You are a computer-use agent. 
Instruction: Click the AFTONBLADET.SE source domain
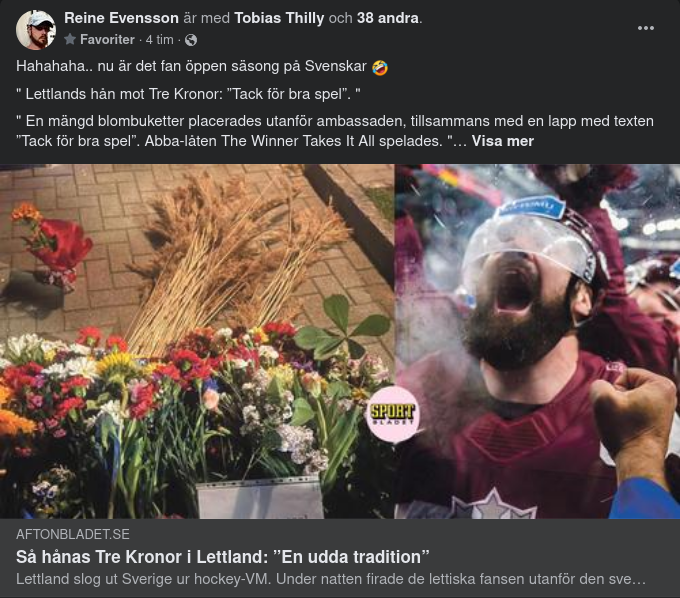pyautogui.click(x=73, y=535)
